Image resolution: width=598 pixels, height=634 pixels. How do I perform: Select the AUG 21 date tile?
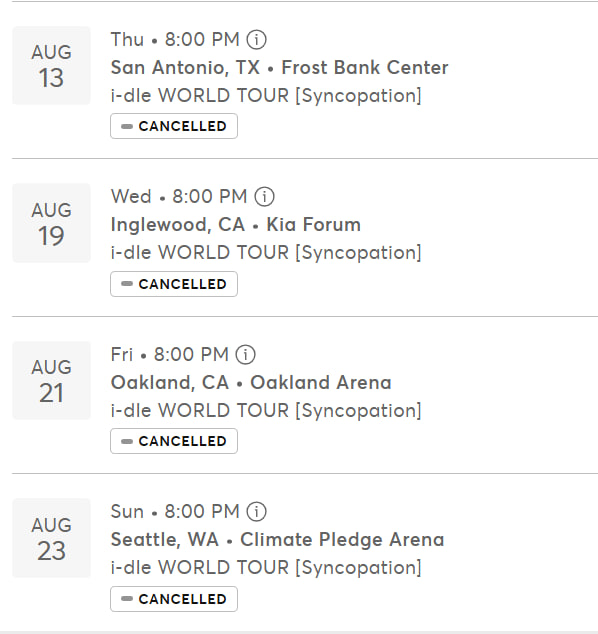tap(51, 380)
